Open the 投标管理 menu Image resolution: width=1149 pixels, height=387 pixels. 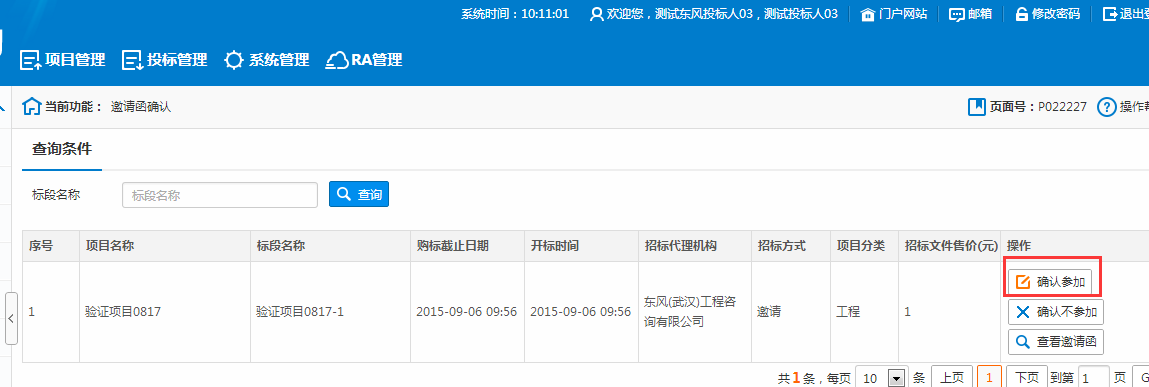pos(165,60)
